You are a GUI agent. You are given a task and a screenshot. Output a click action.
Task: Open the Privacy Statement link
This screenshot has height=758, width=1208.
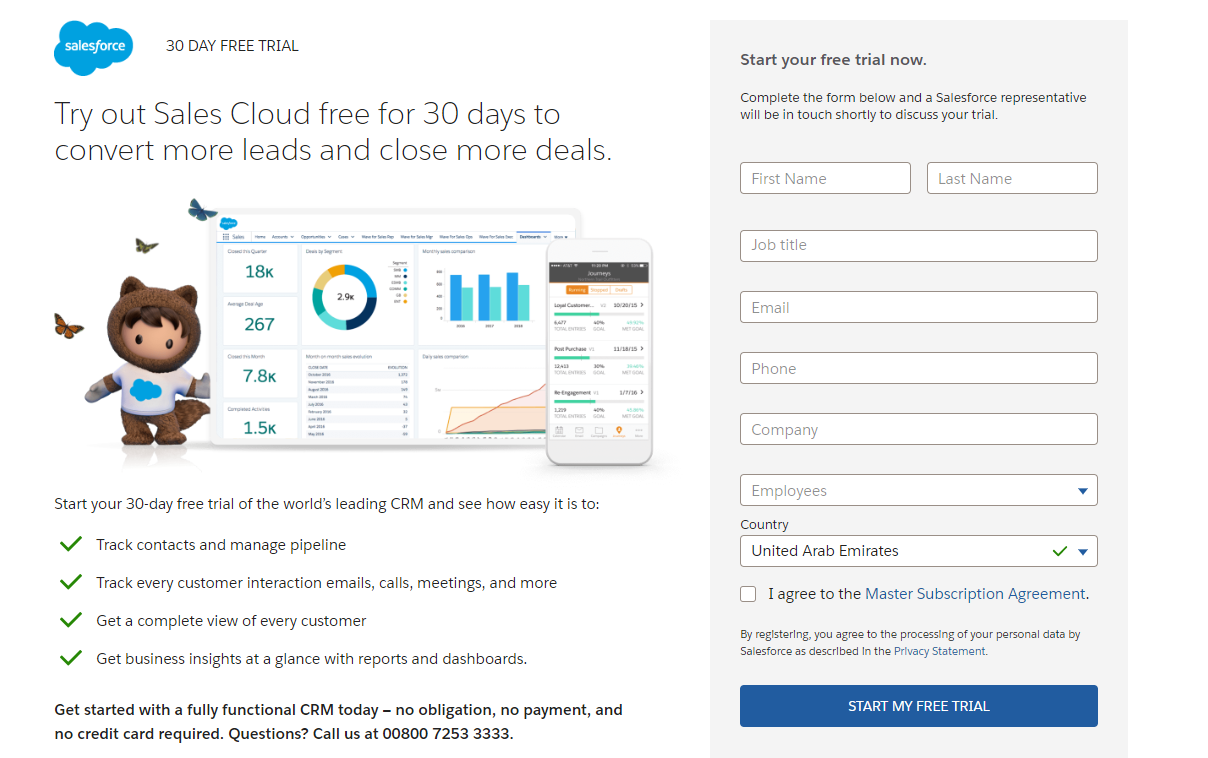click(940, 651)
